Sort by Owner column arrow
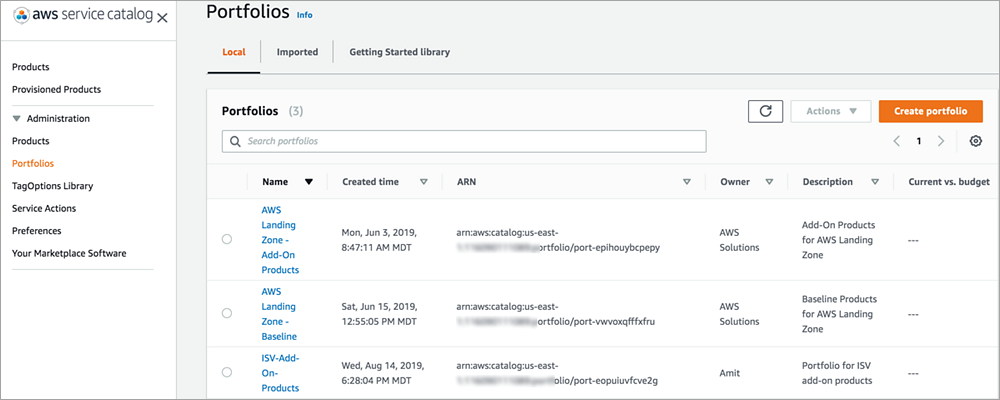 (x=769, y=182)
